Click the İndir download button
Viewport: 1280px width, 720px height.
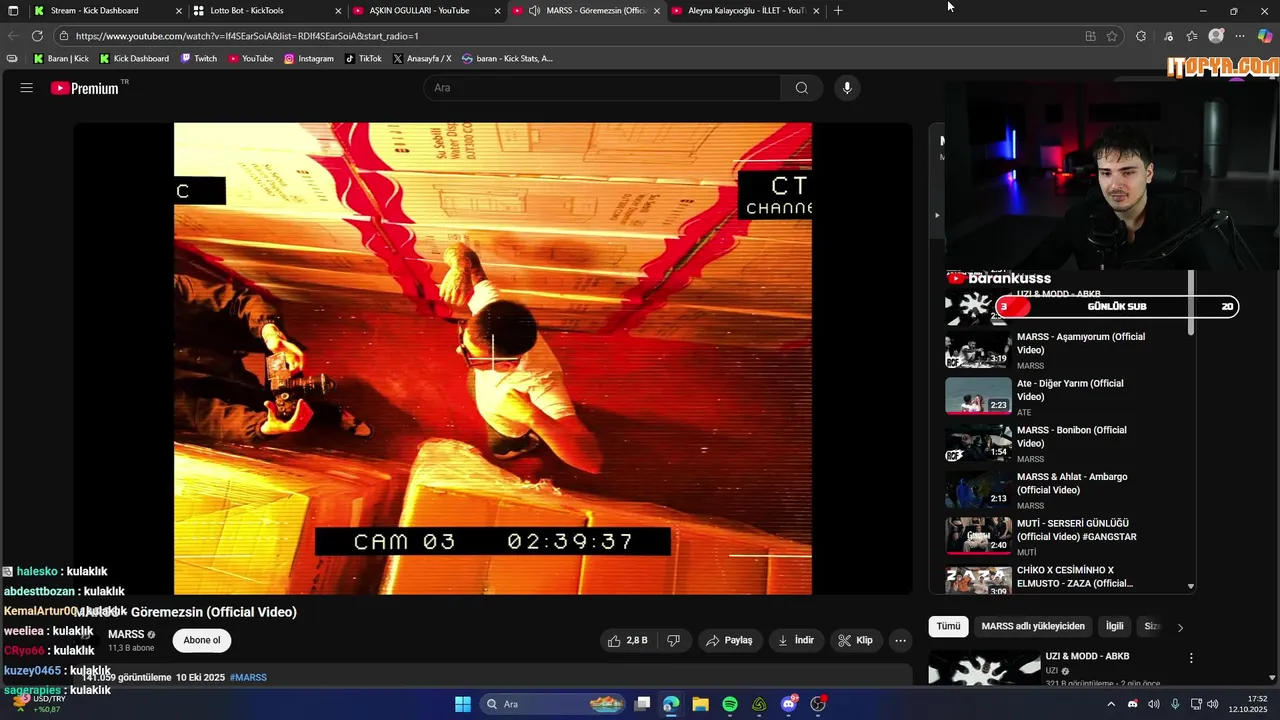click(797, 640)
